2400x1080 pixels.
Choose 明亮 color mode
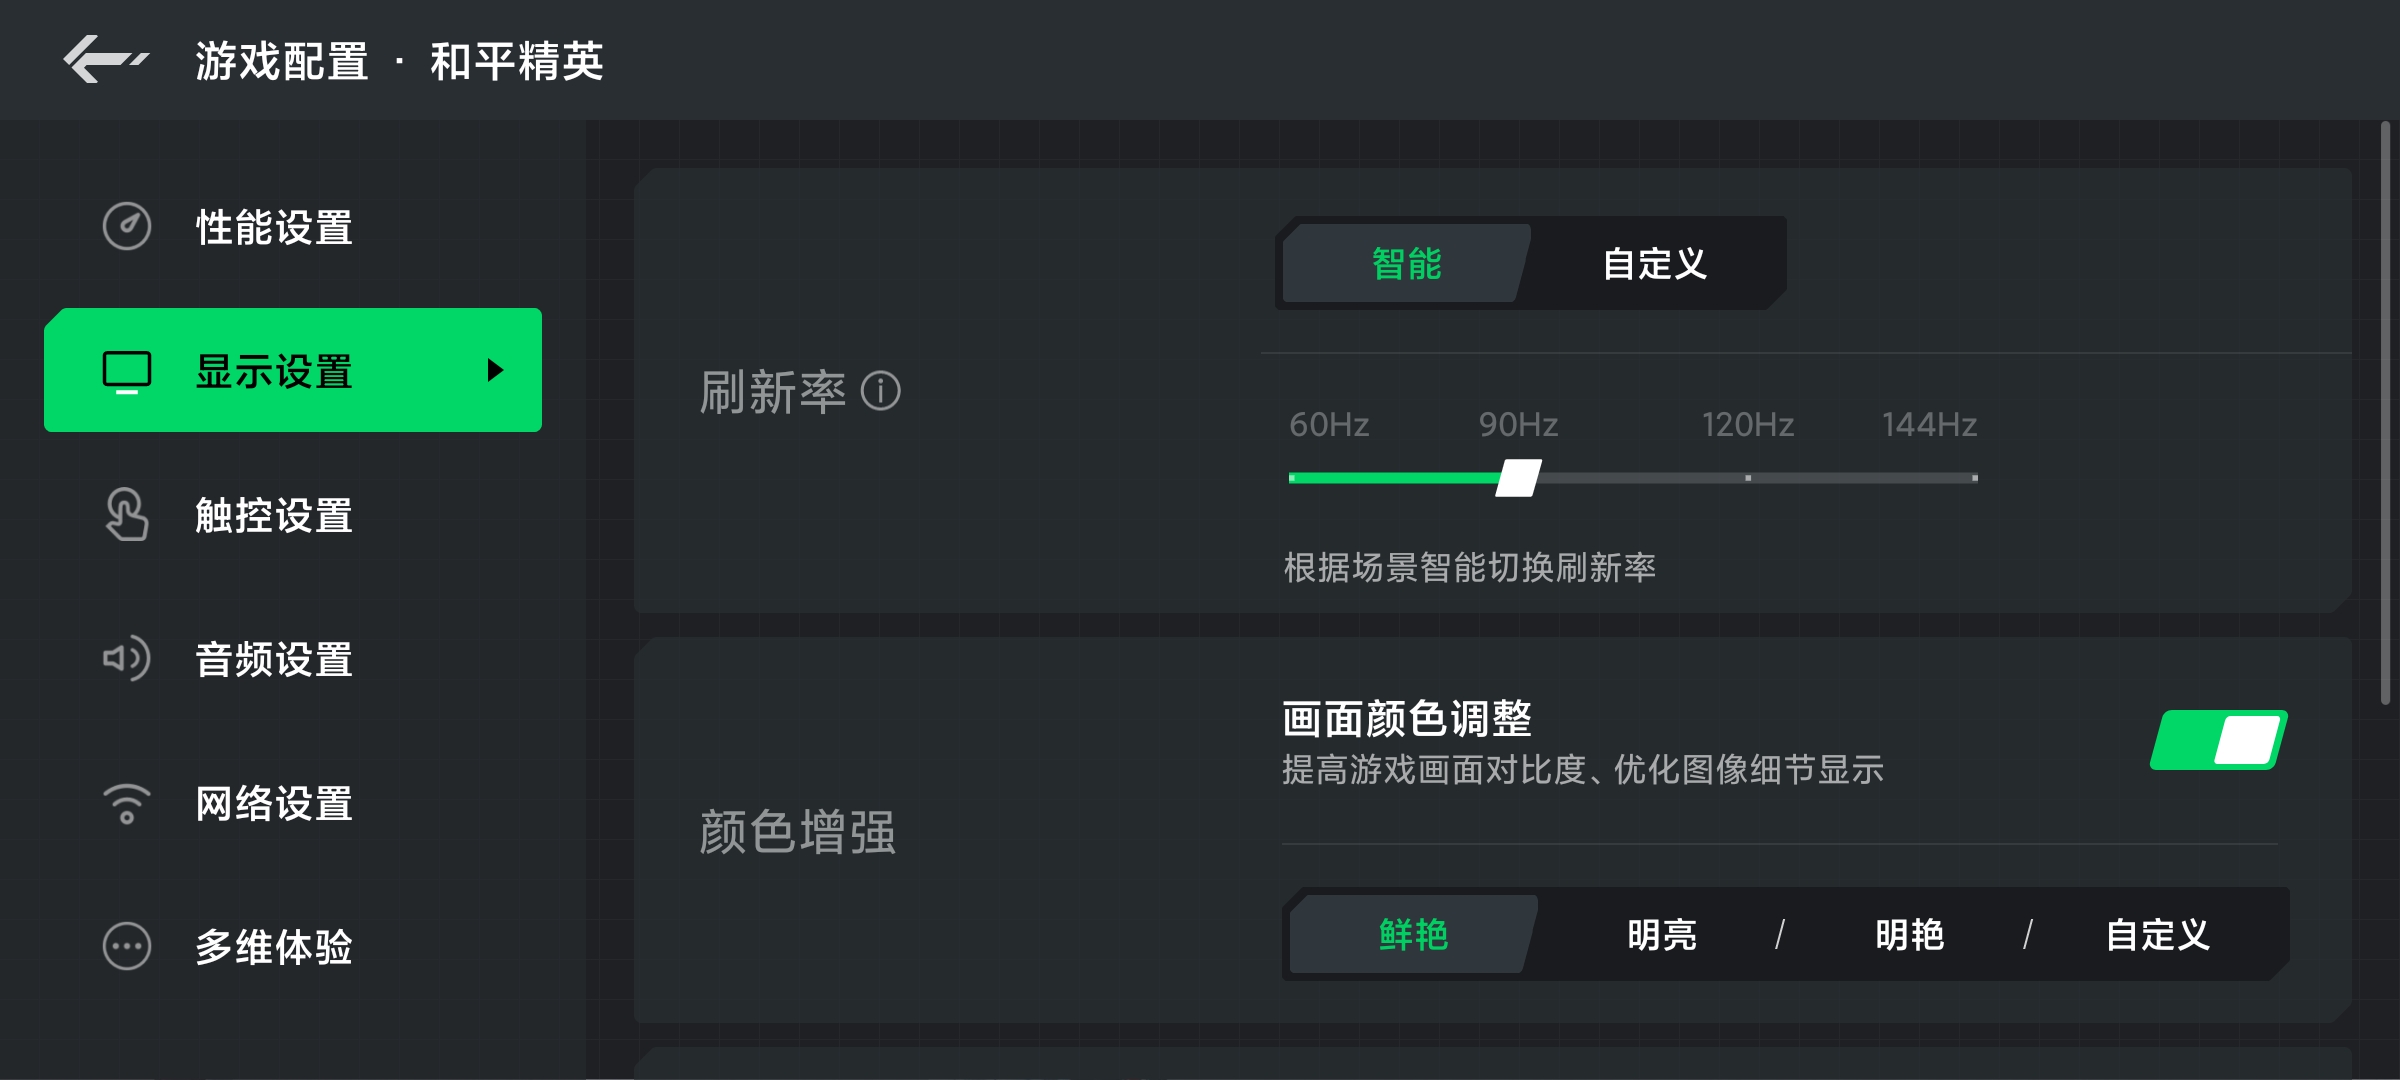(x=1662, y=935)
